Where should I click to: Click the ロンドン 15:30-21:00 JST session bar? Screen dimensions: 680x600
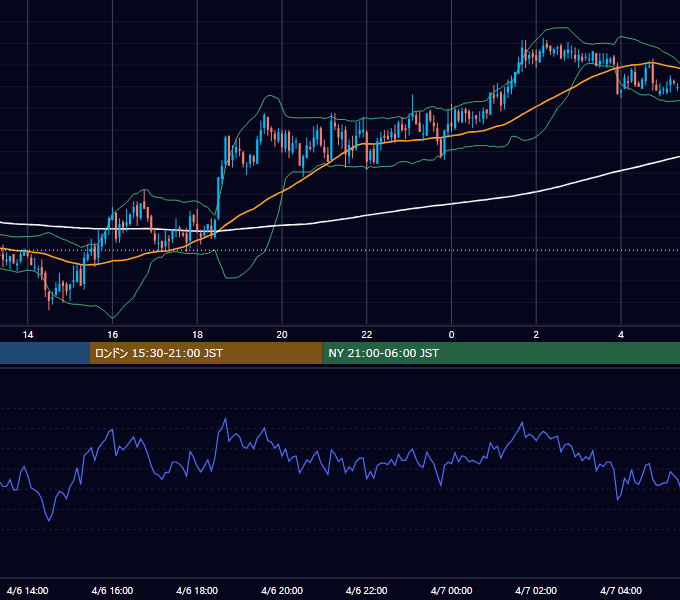(x=206, y=353)
